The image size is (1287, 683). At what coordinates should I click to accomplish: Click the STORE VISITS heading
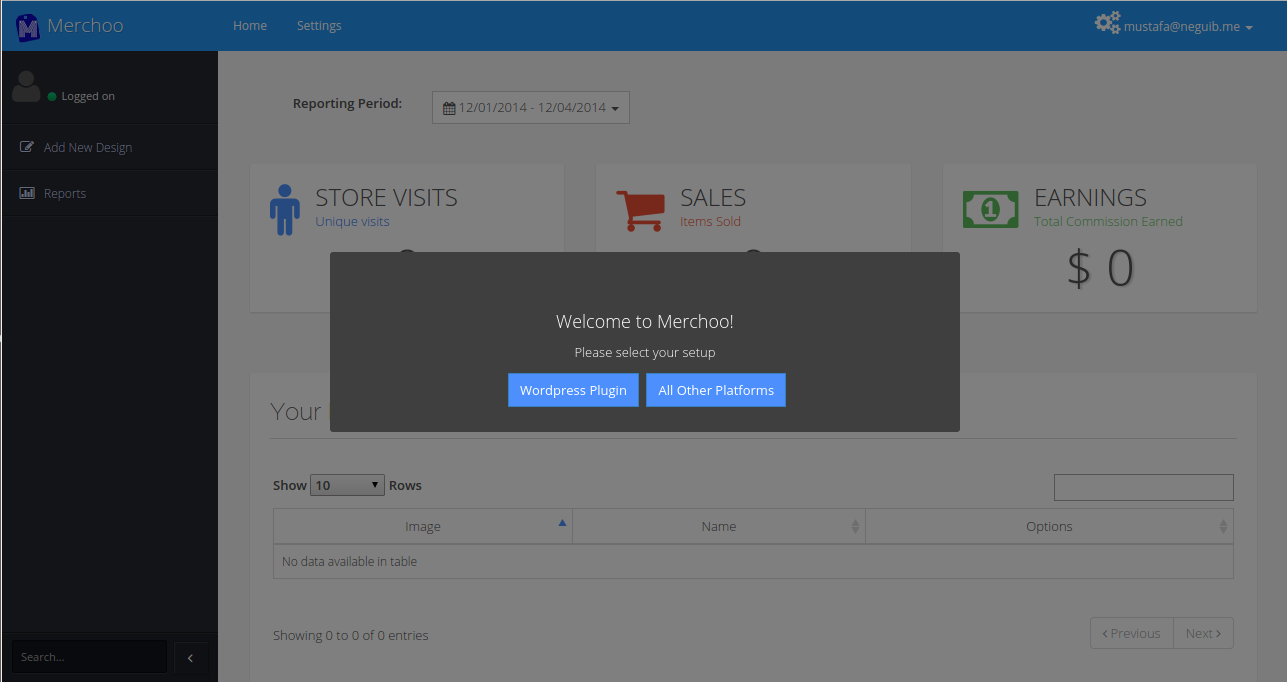click(x=386, y=198)
